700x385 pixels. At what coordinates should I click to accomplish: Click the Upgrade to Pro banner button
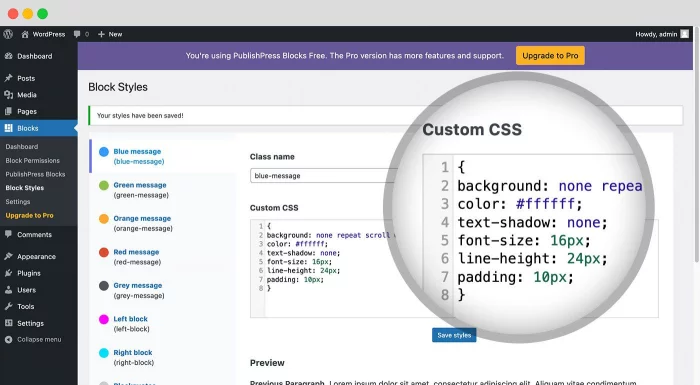tap(550, 56)
